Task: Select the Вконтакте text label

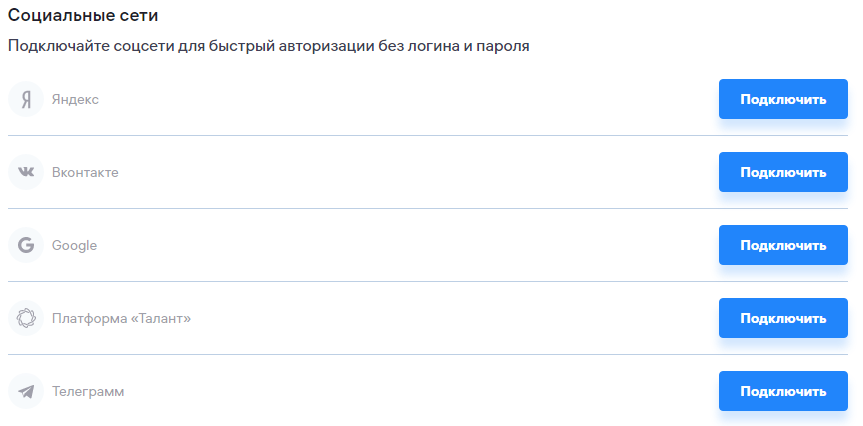Action: coord(85,172)
